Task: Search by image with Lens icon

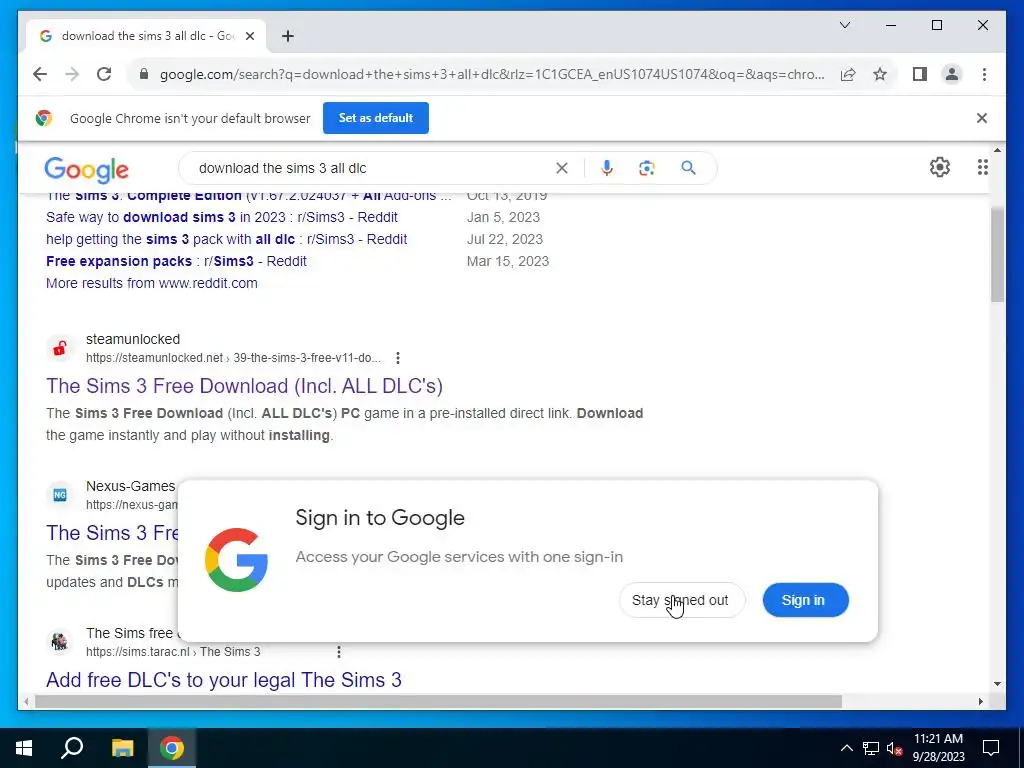Action: click(647, 168)
